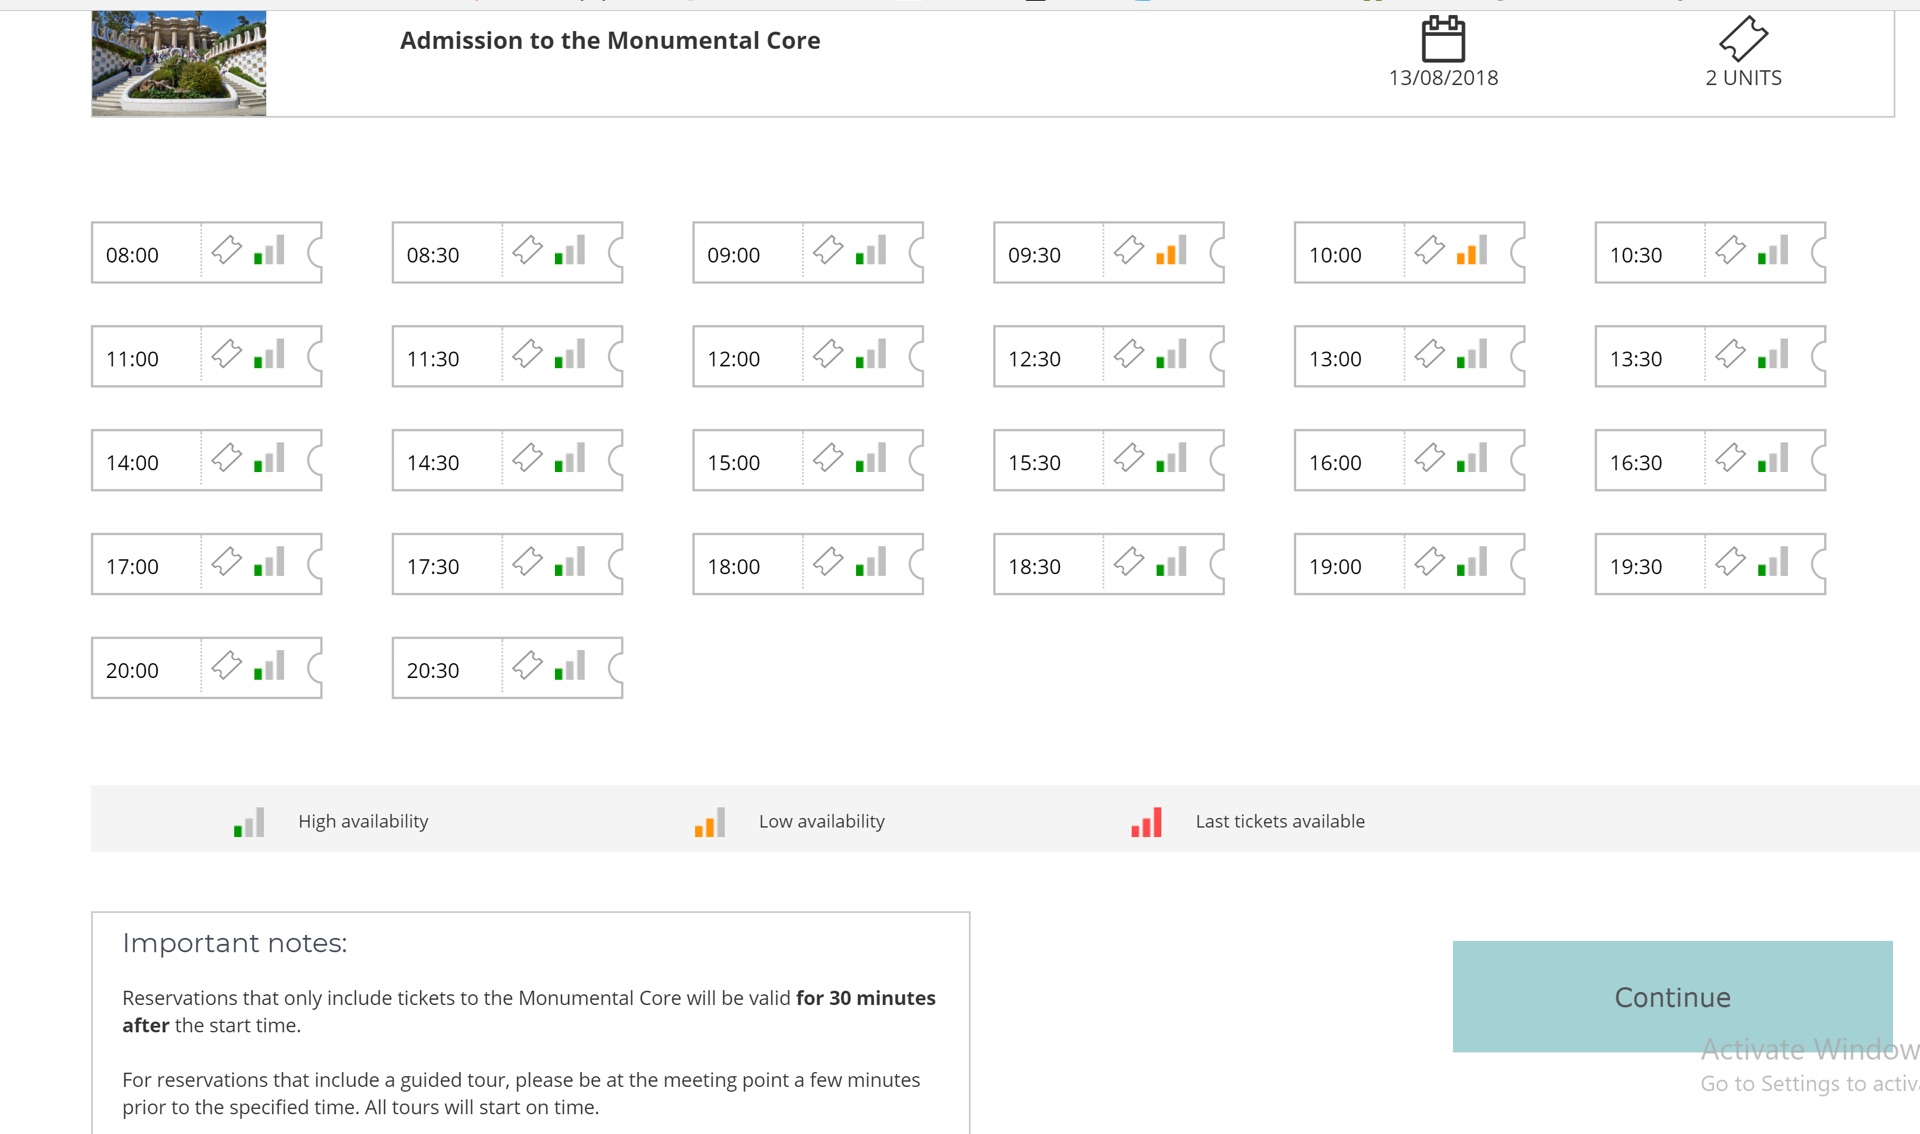Viewport: 1920px width, 1134px height.
Task: Click the availability bars in the 17:00 slot
Action: [x=269, y=562]
